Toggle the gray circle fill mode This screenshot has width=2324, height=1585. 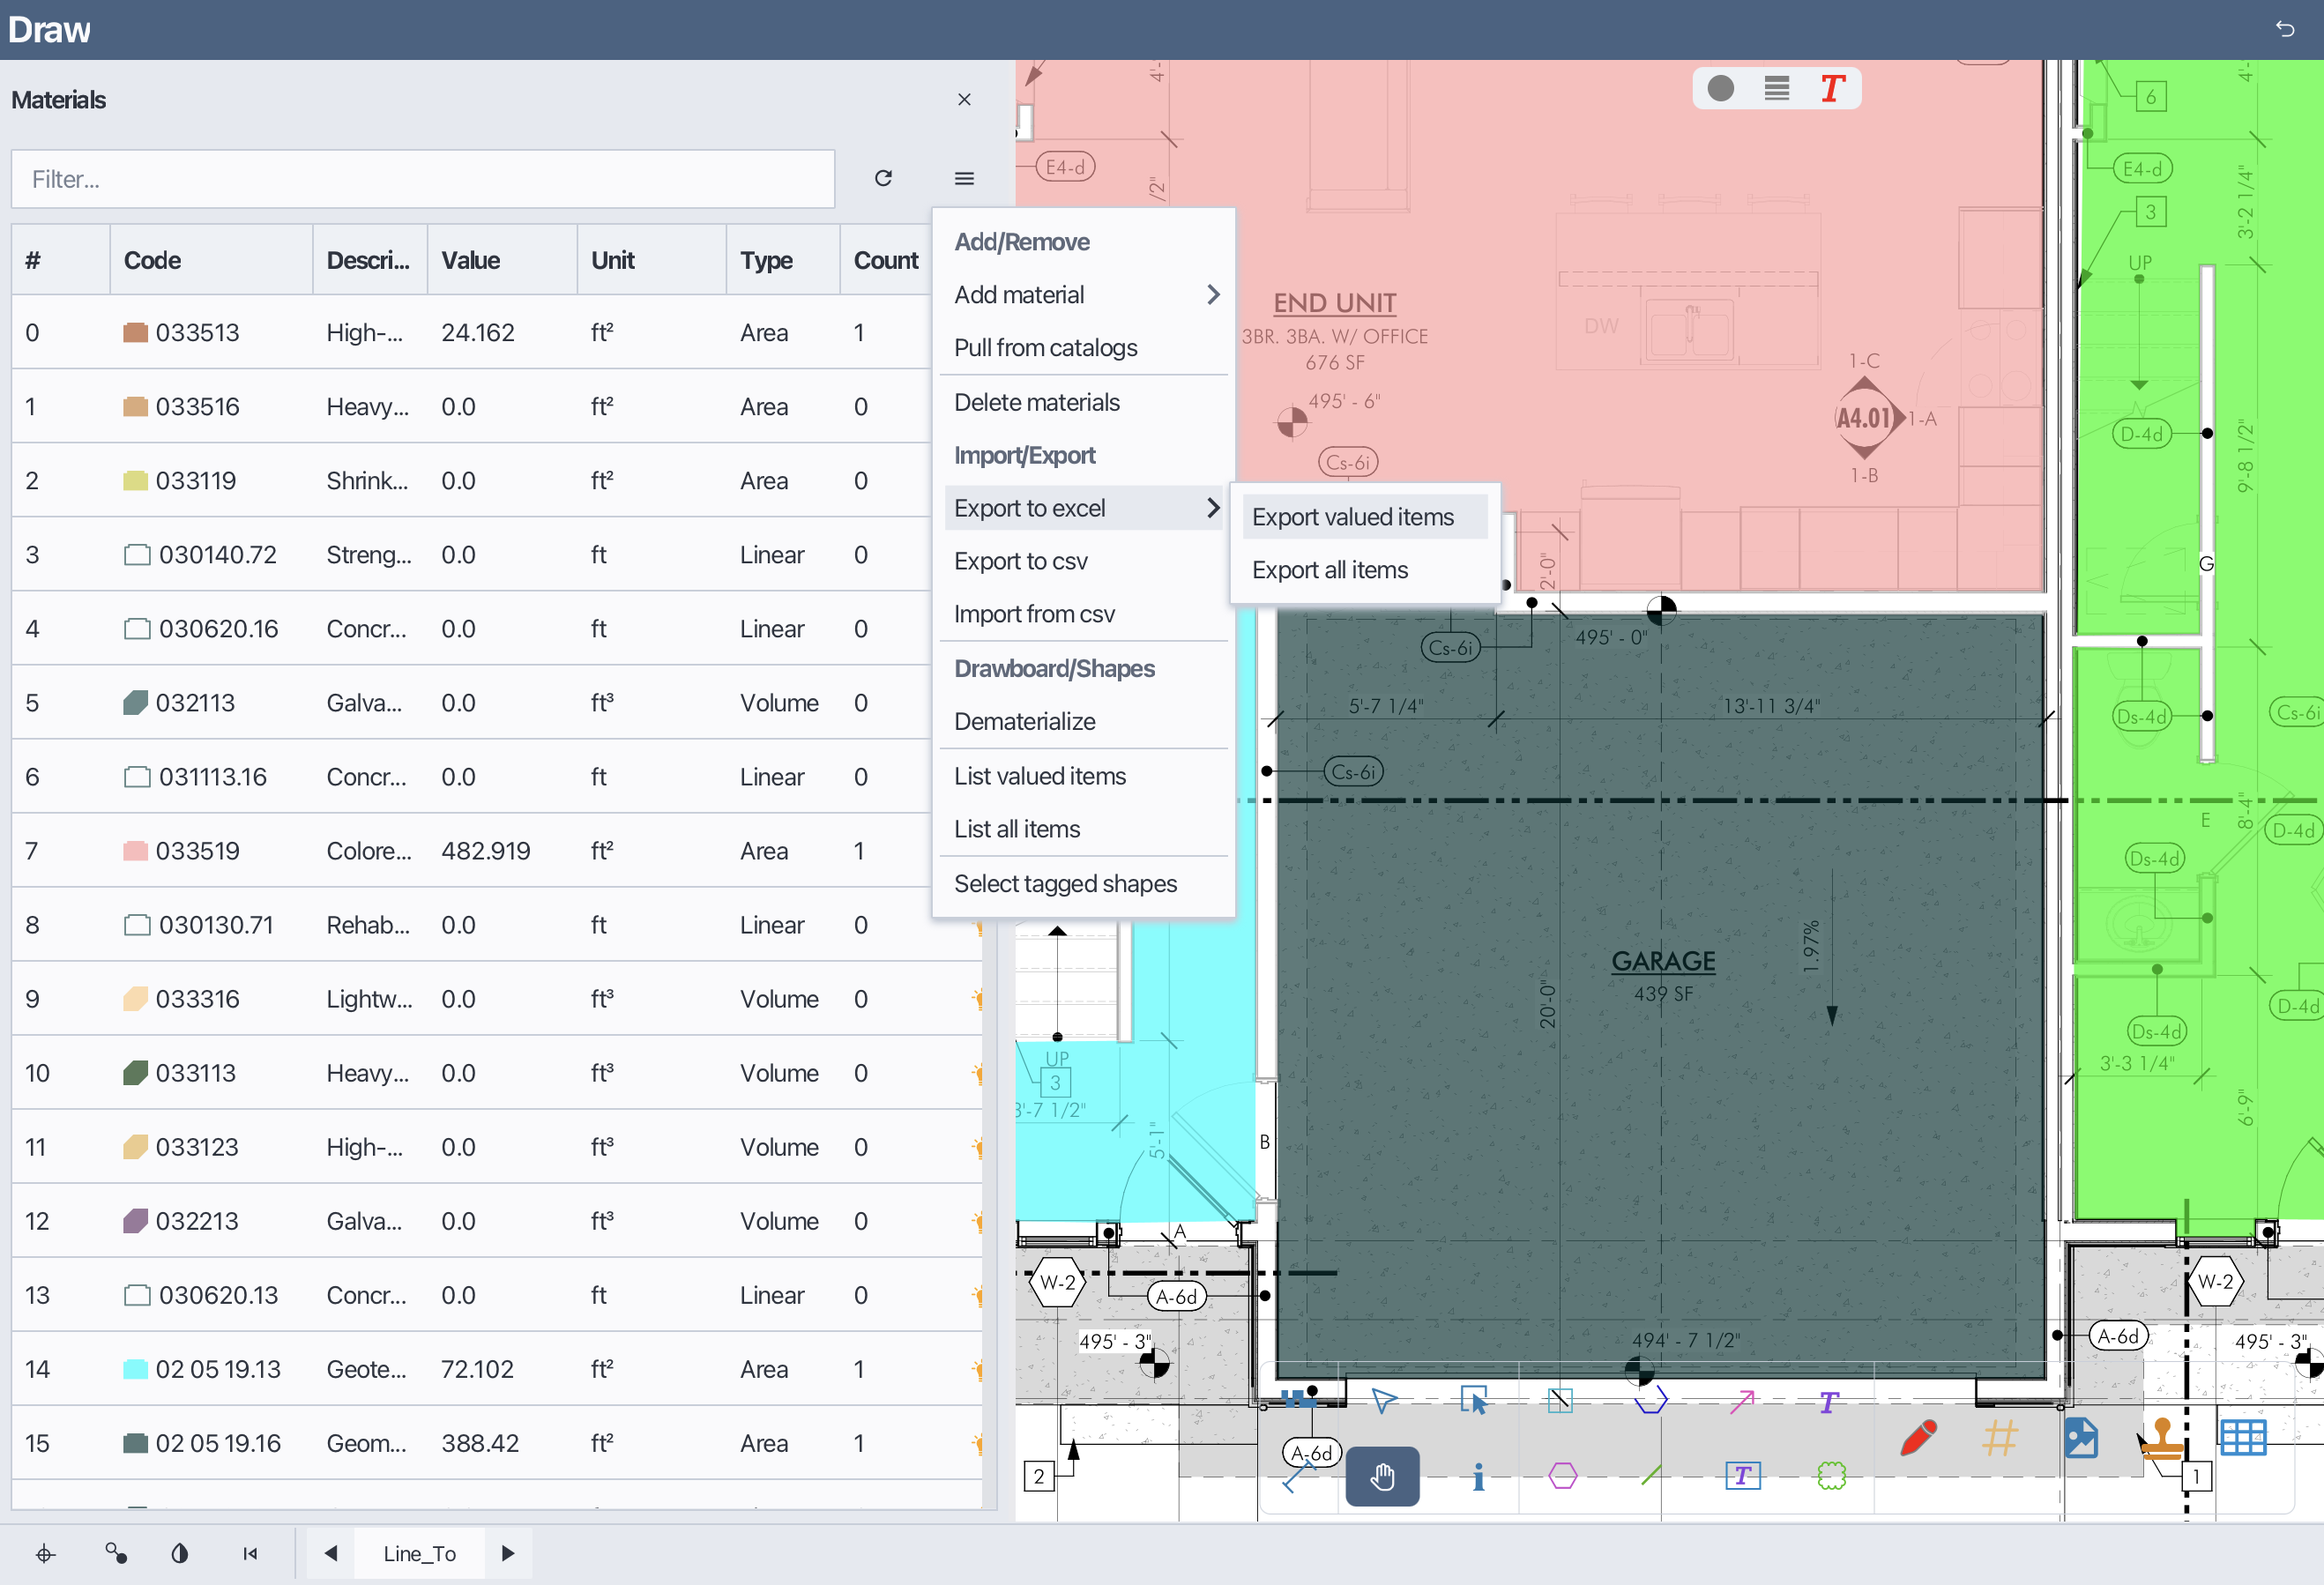coord(1721,88)
